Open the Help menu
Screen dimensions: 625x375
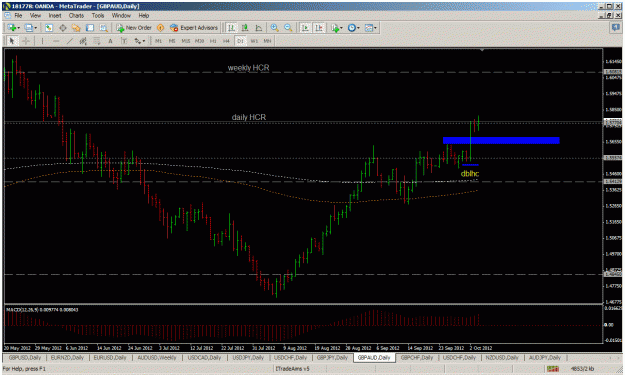coord(143,15)
